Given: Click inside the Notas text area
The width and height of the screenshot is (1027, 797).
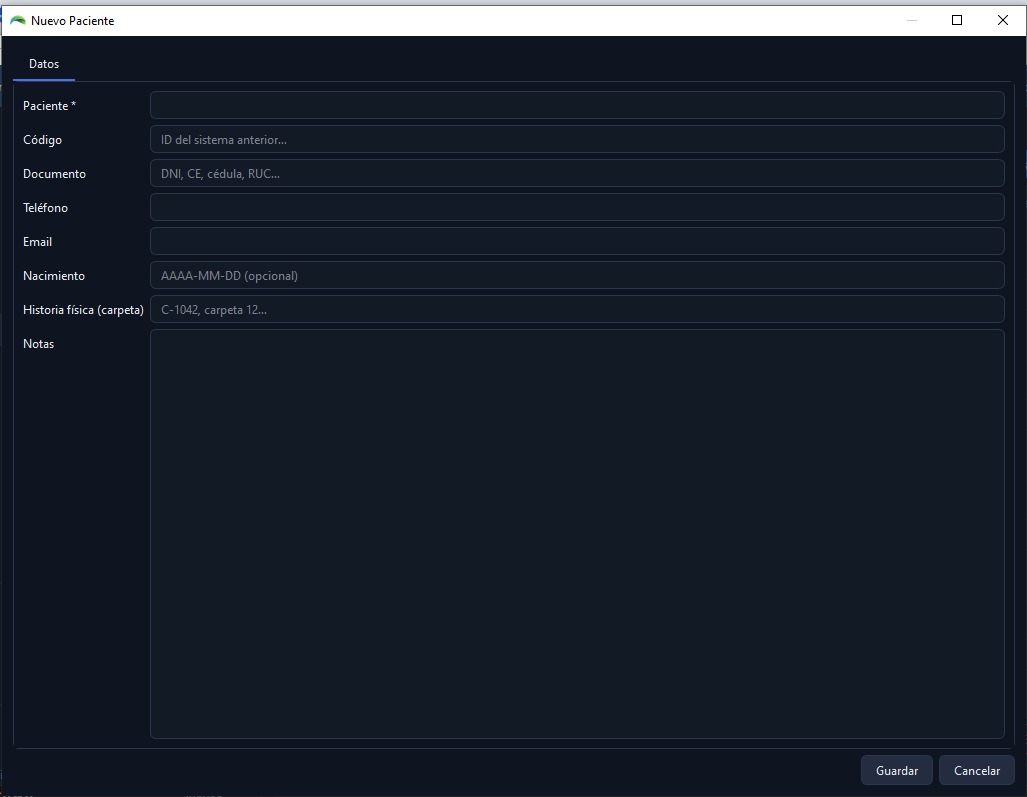Looking at the screenshot, I should [x=577, y=534].
